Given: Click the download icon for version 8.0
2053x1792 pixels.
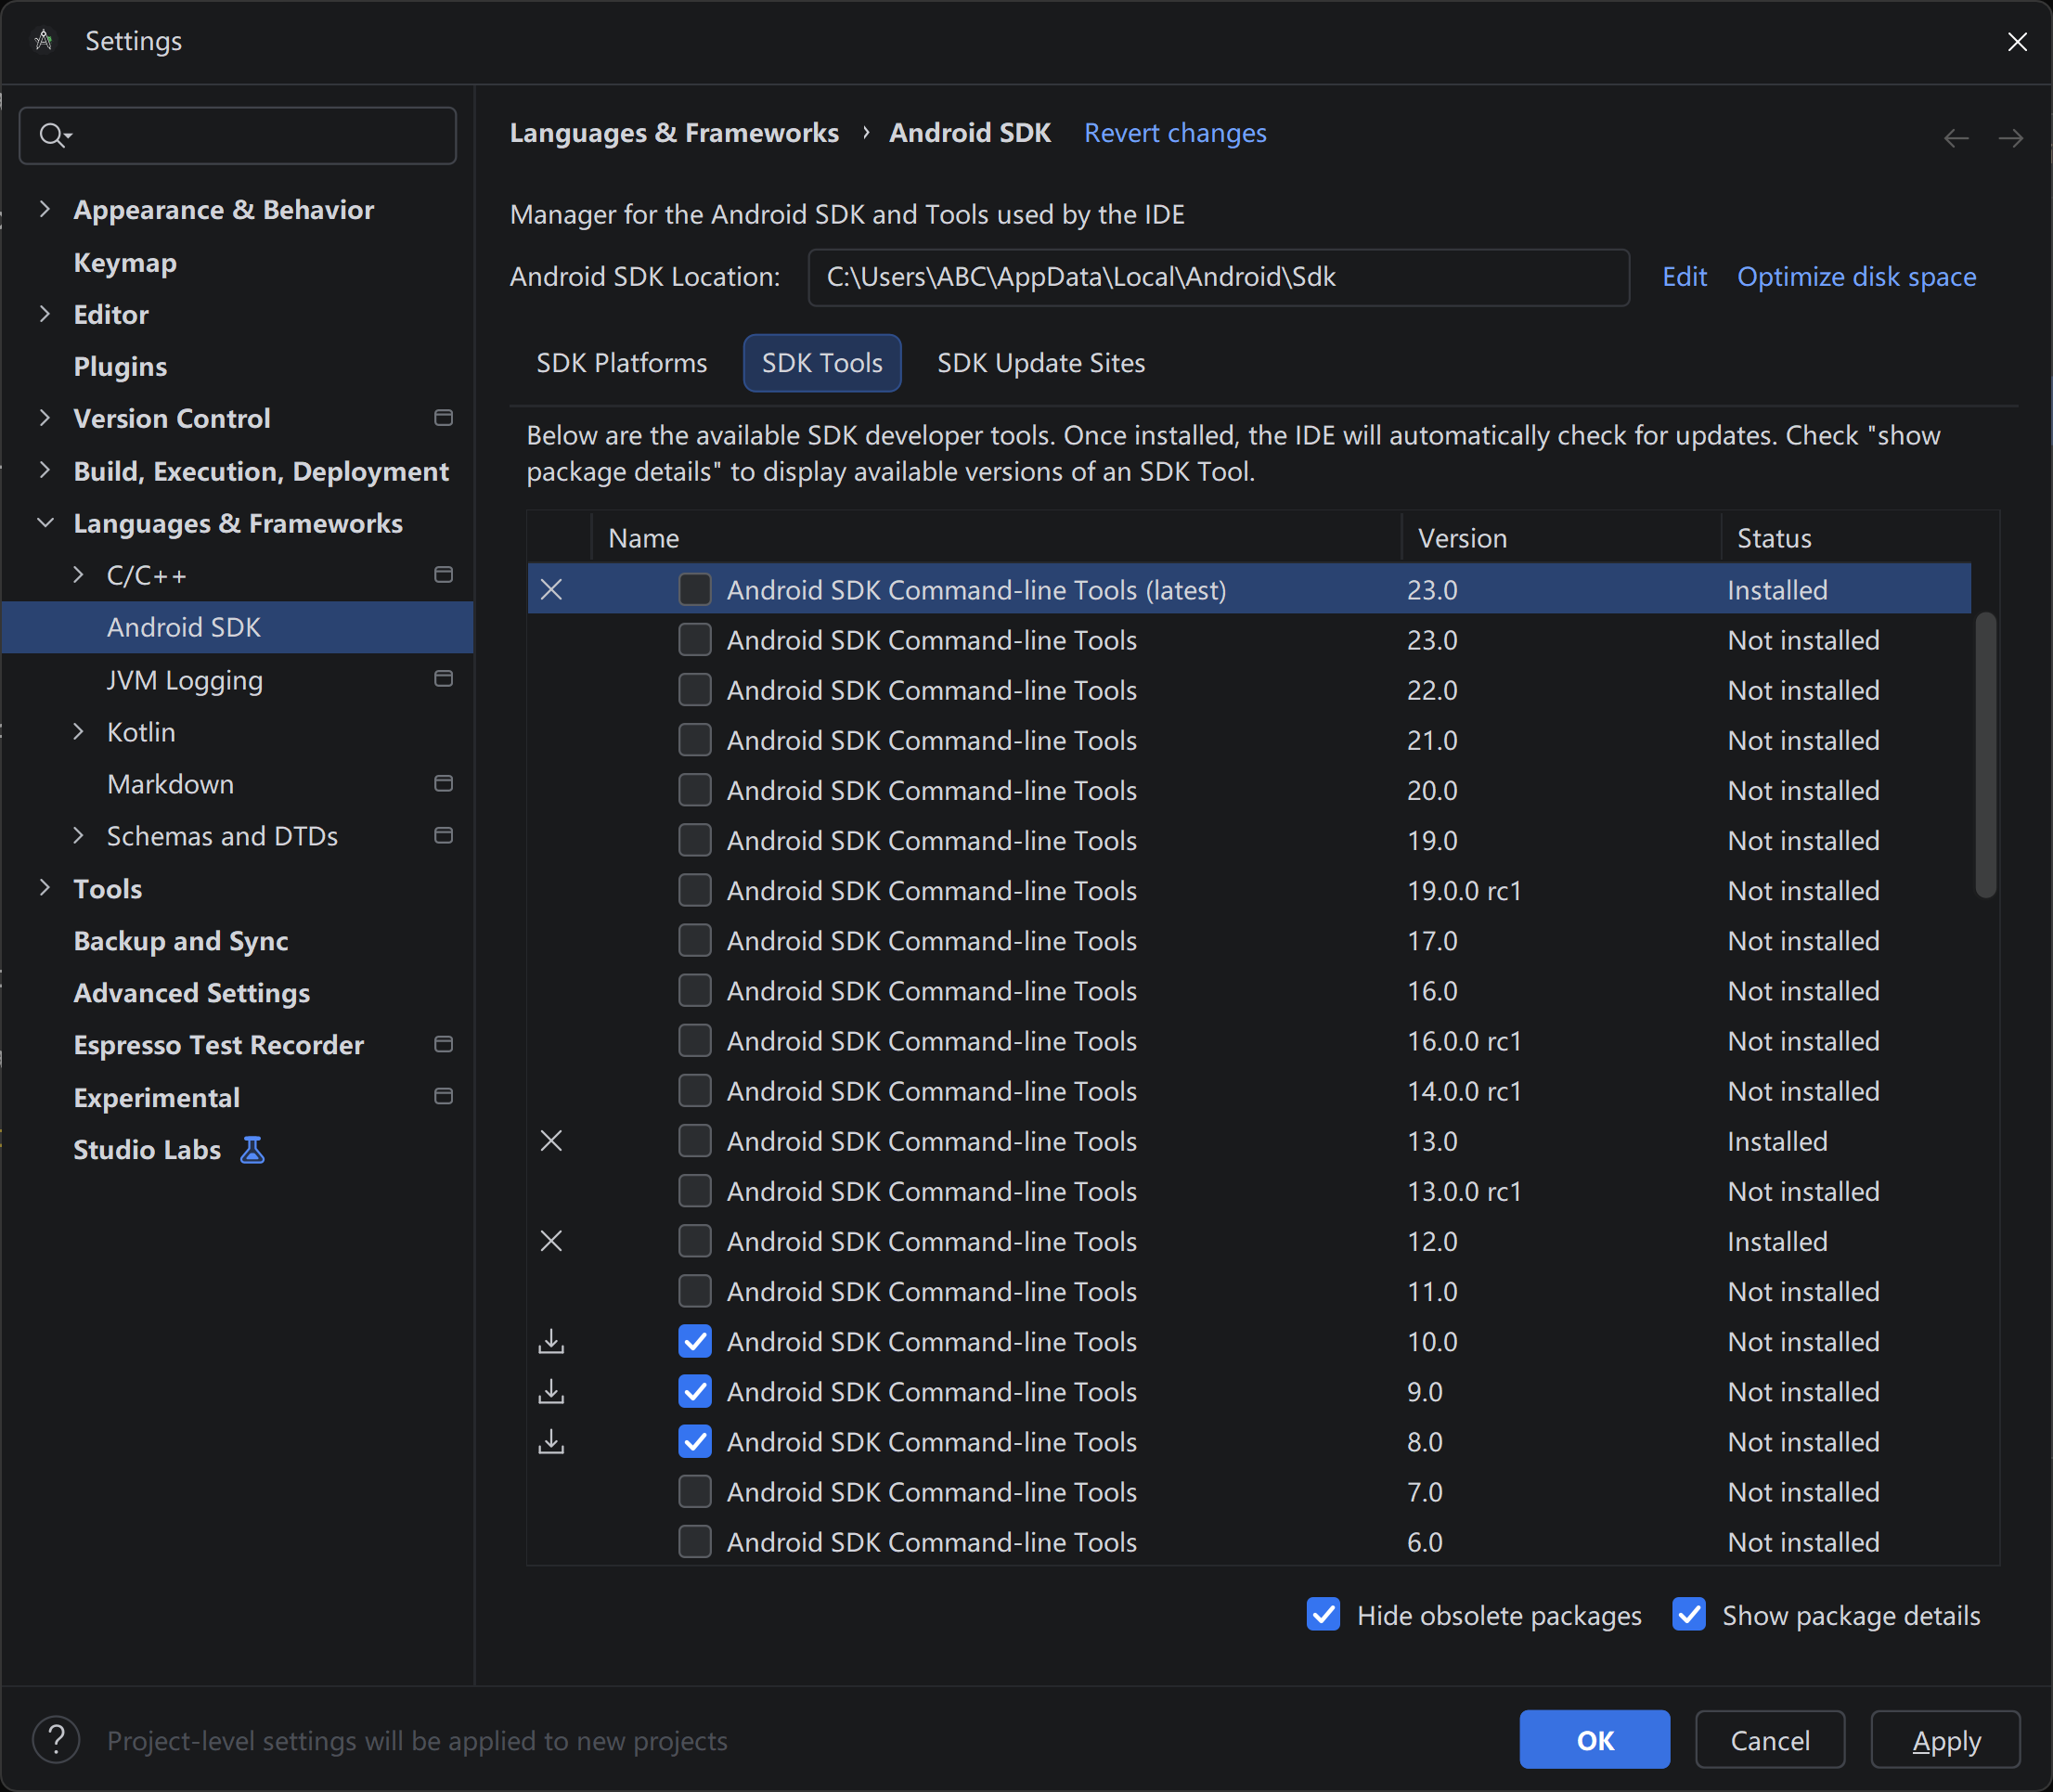Looking at the screenshot, I should (x=551, y=1441).
